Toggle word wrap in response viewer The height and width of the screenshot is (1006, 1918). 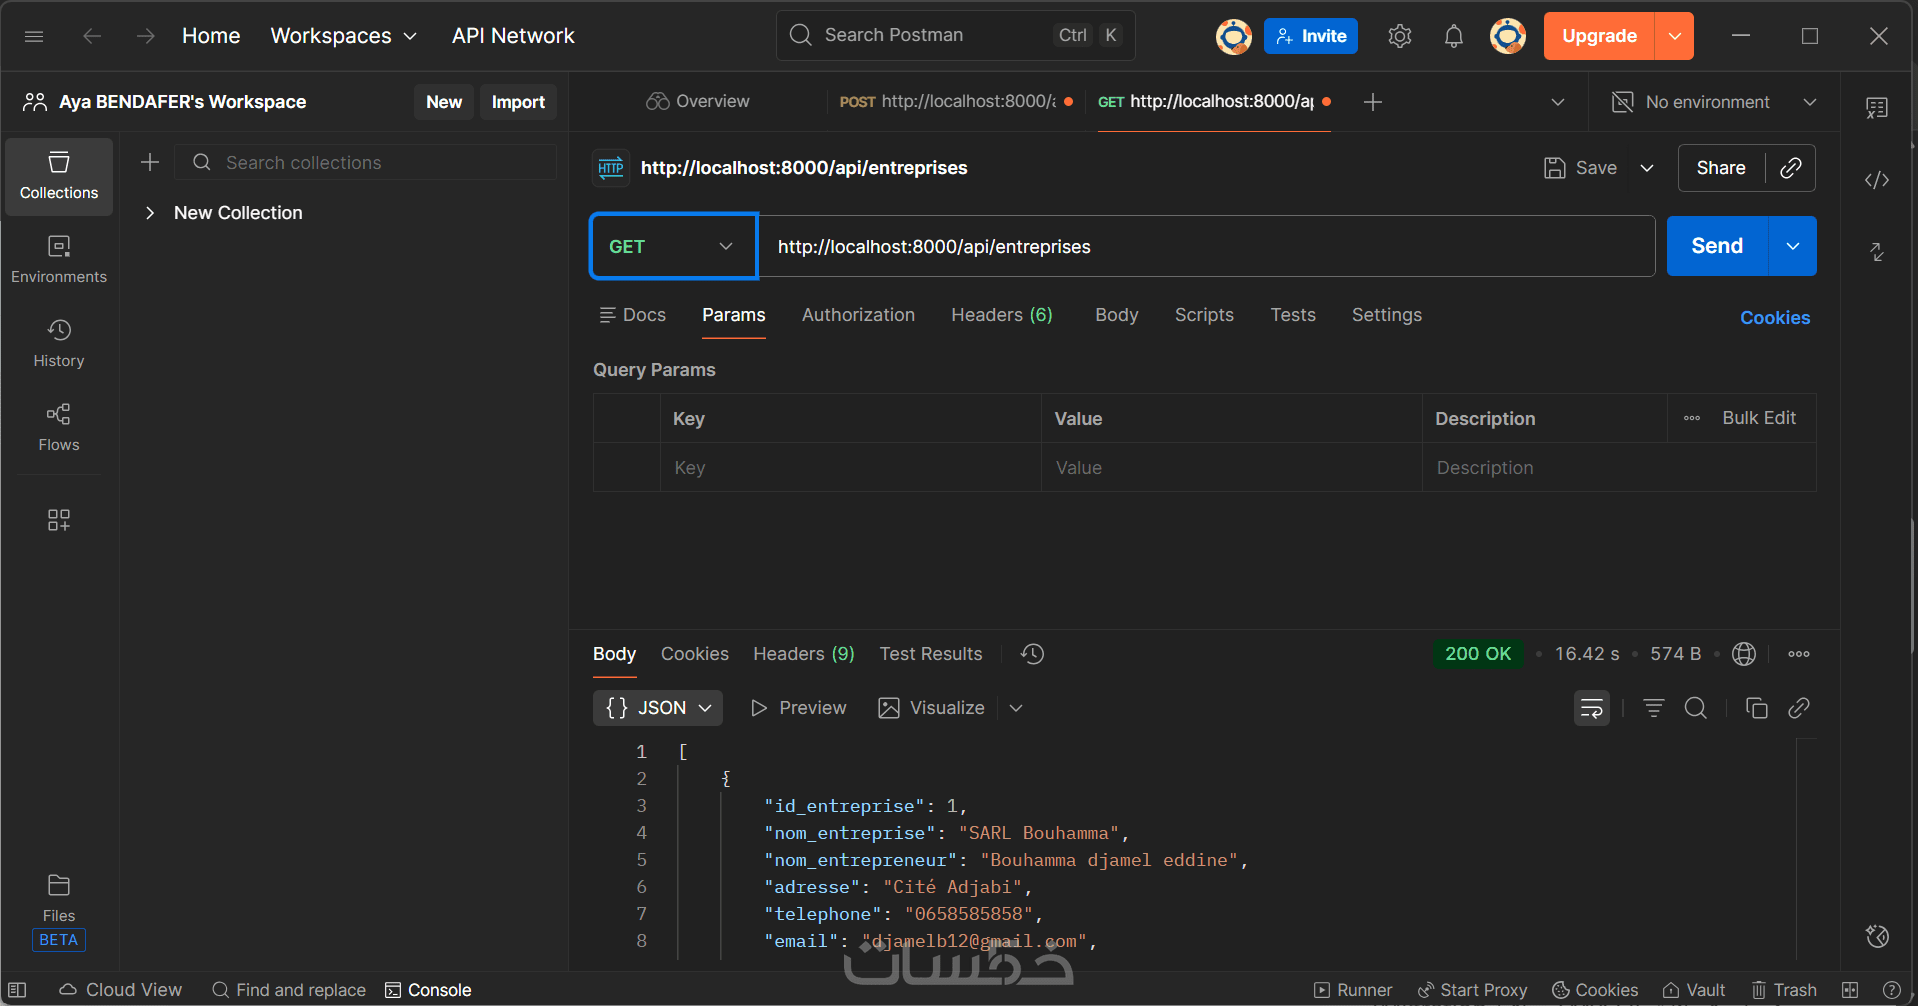[x=1591, y=708]
